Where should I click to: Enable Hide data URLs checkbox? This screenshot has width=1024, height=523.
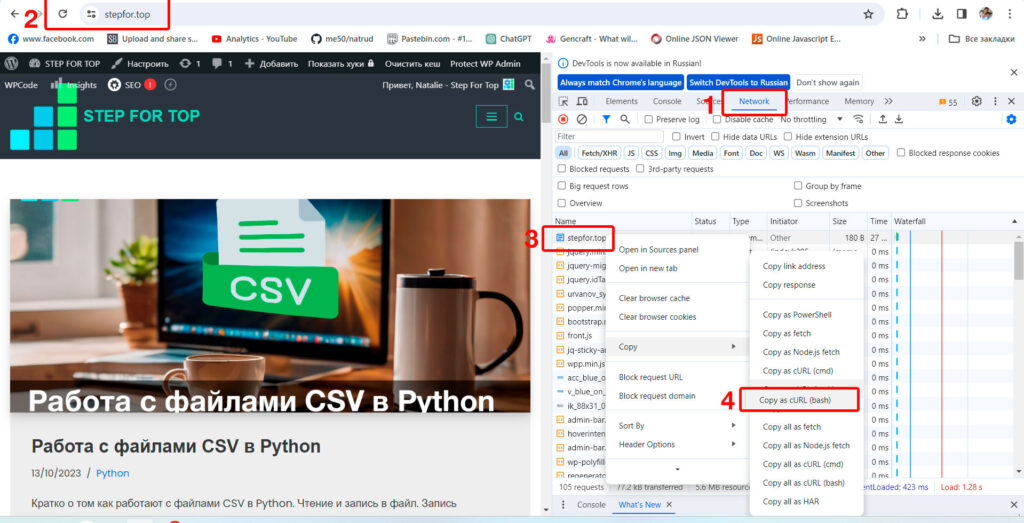(715, 136)
